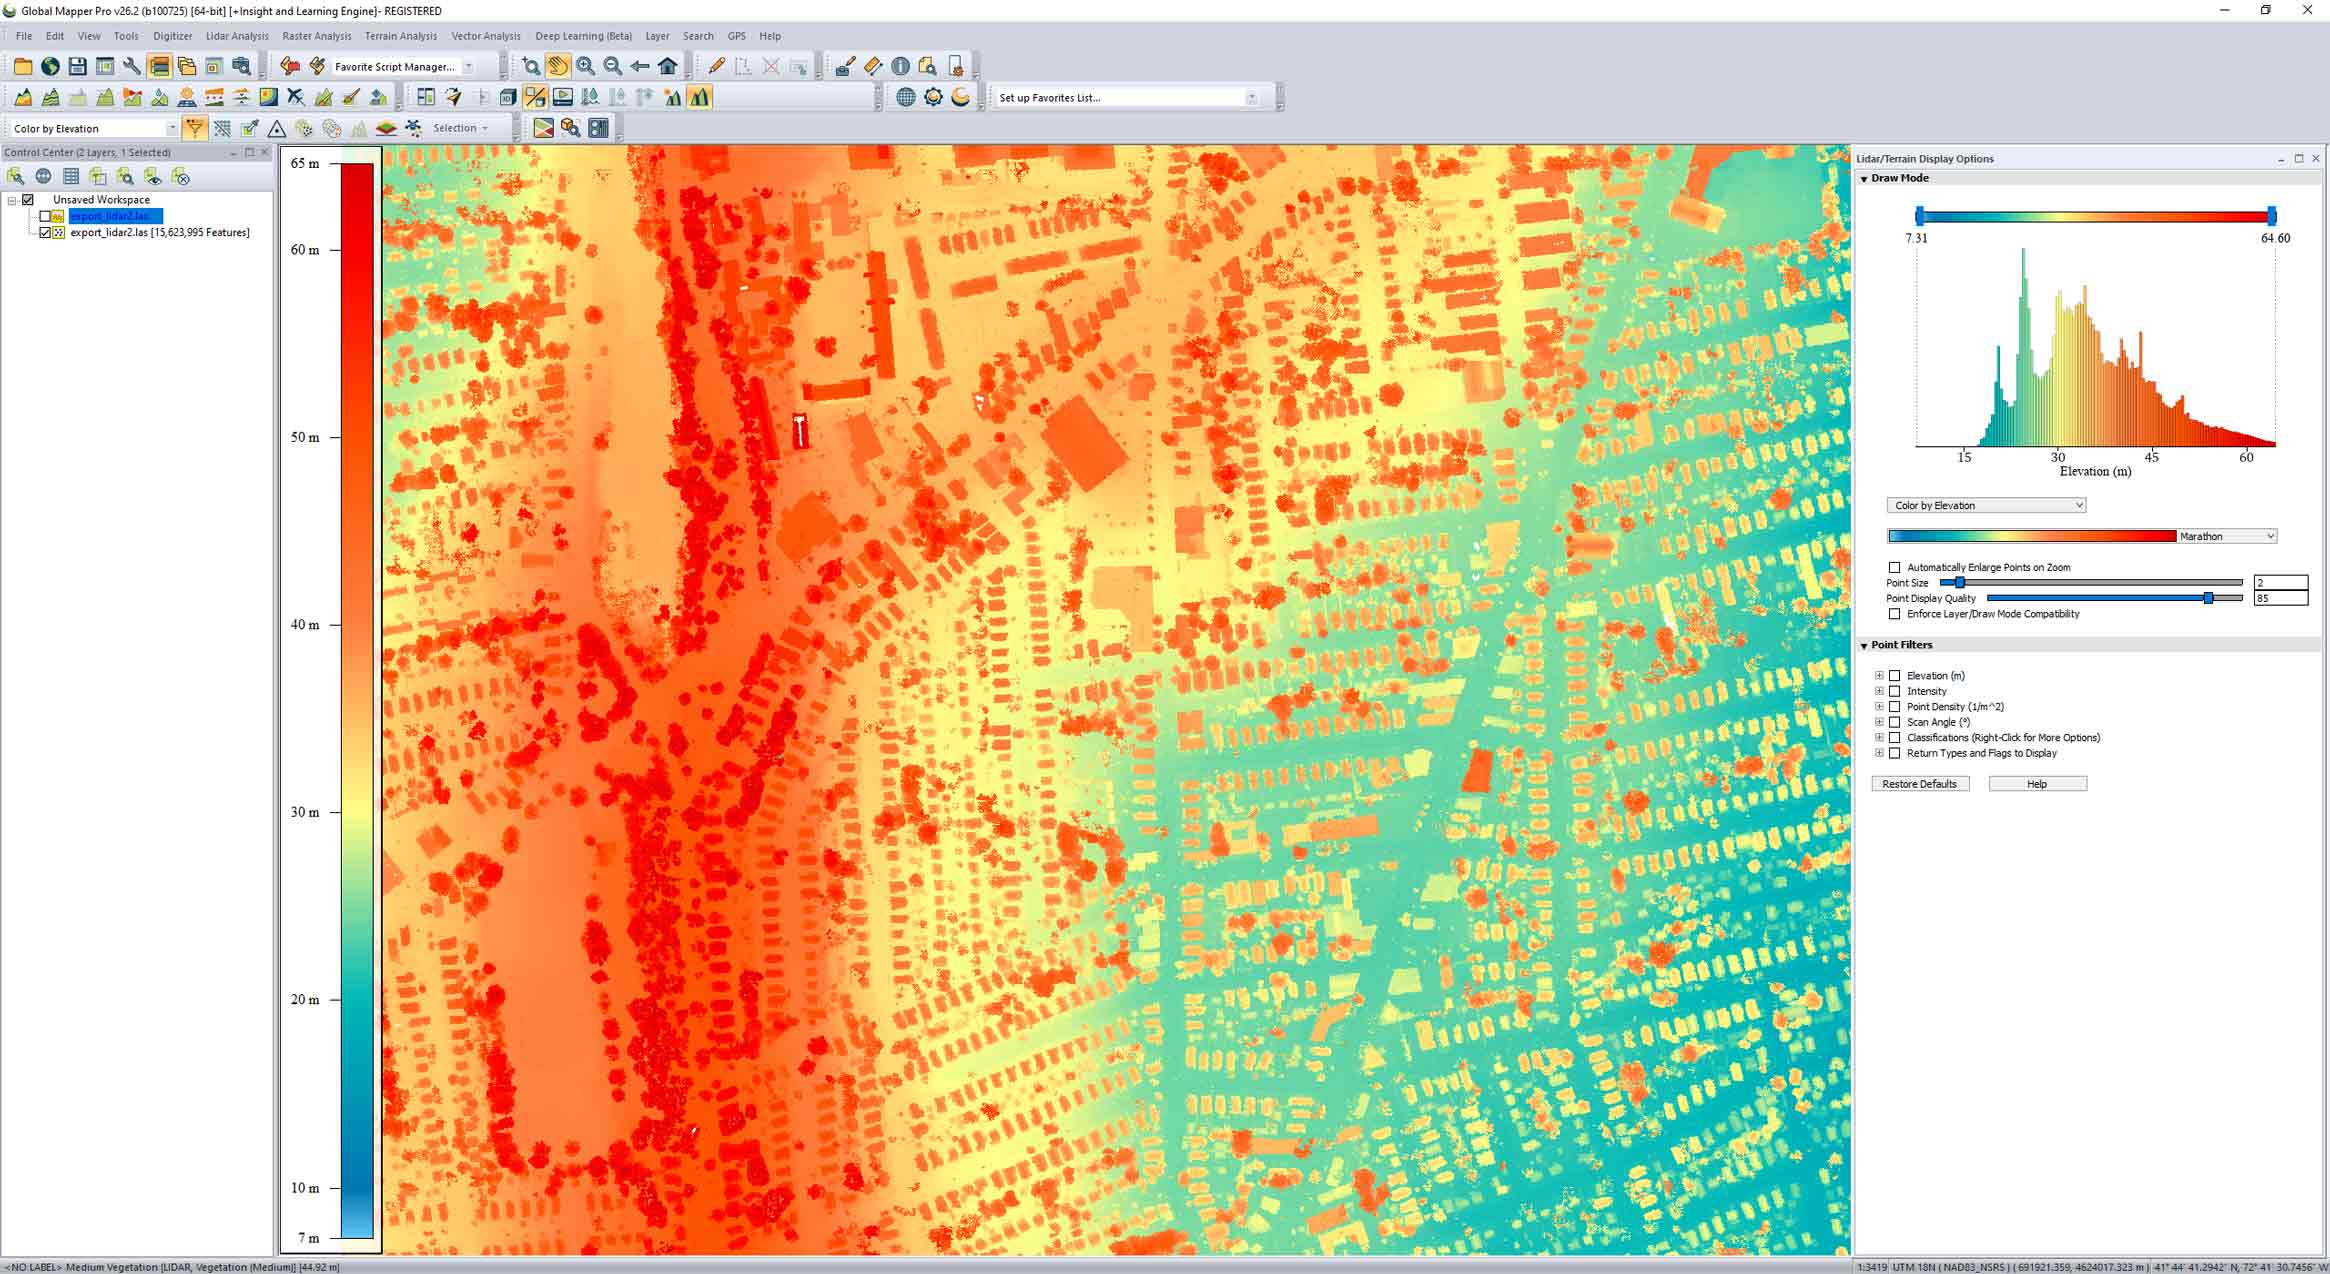Click the Save Workspace floppy disk icon

coord(77,66)
